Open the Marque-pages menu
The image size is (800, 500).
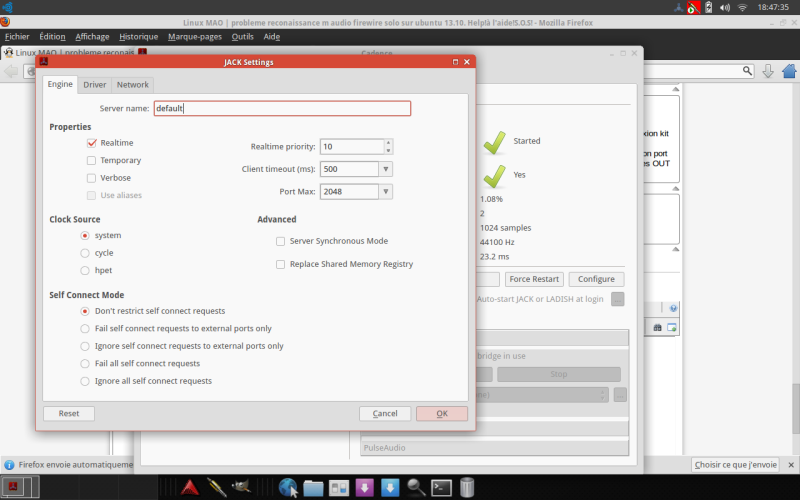[x=194, y=37]
